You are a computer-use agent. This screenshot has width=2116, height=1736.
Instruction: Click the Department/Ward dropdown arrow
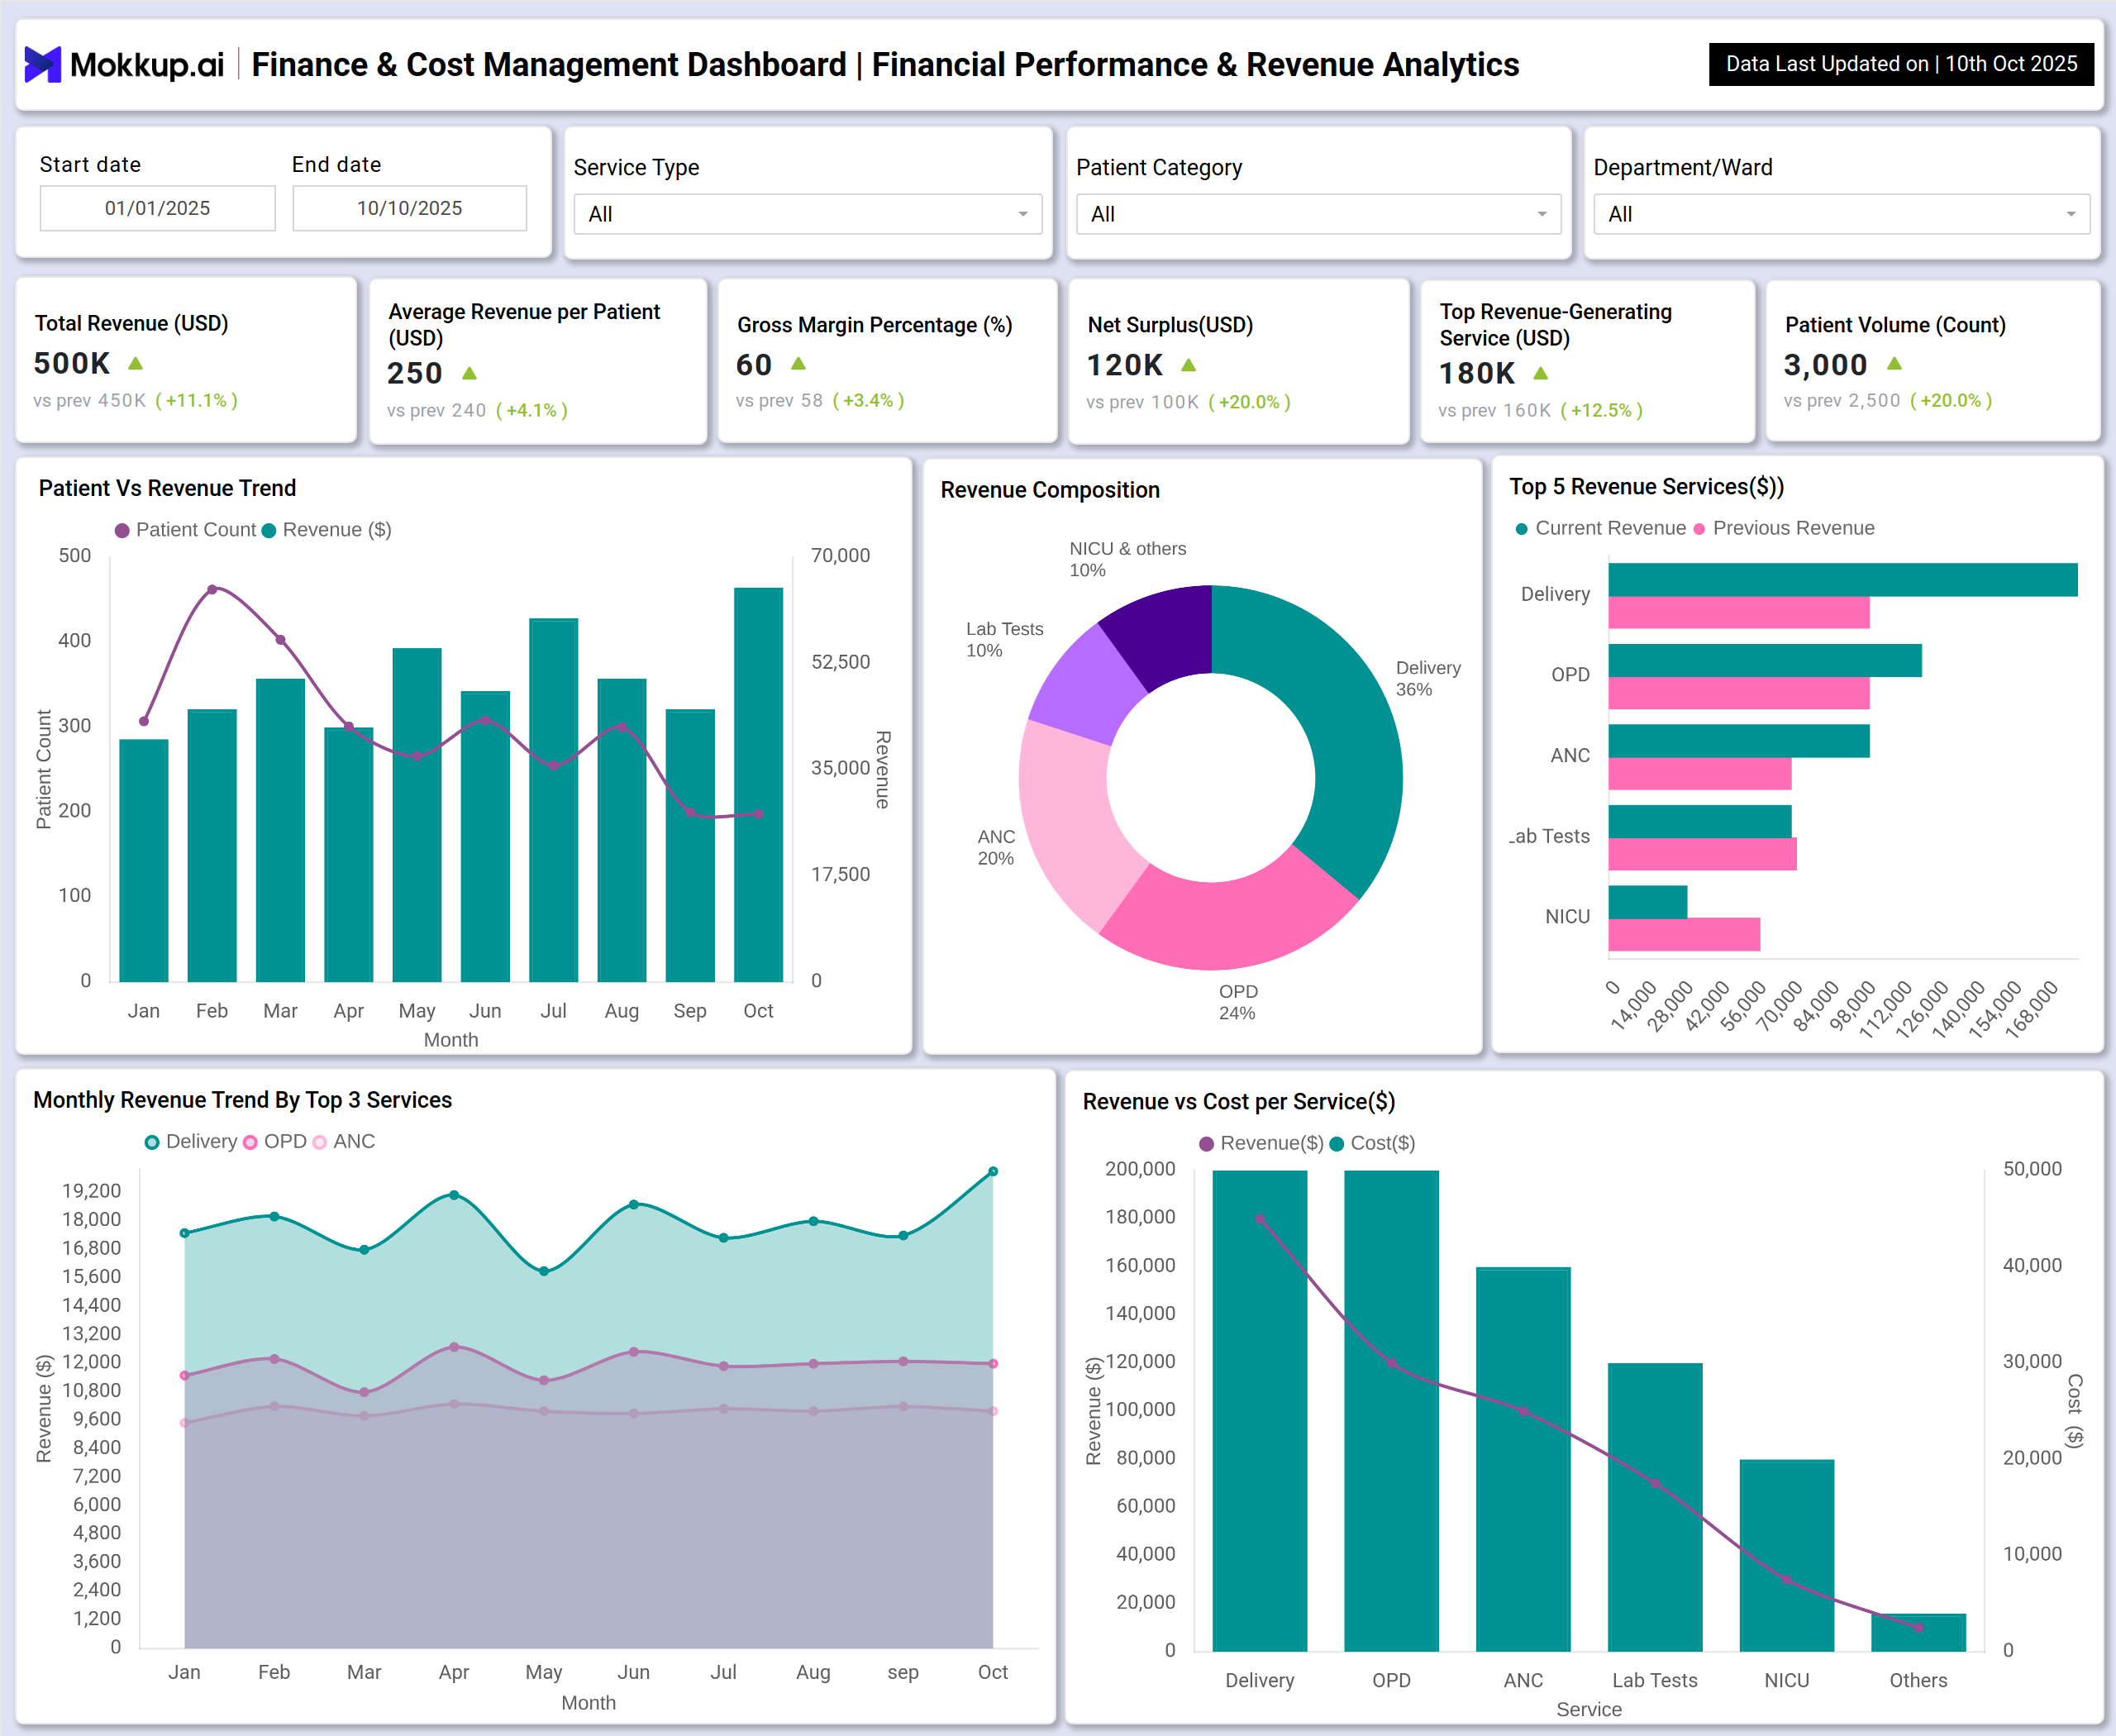click(2071, 214)
